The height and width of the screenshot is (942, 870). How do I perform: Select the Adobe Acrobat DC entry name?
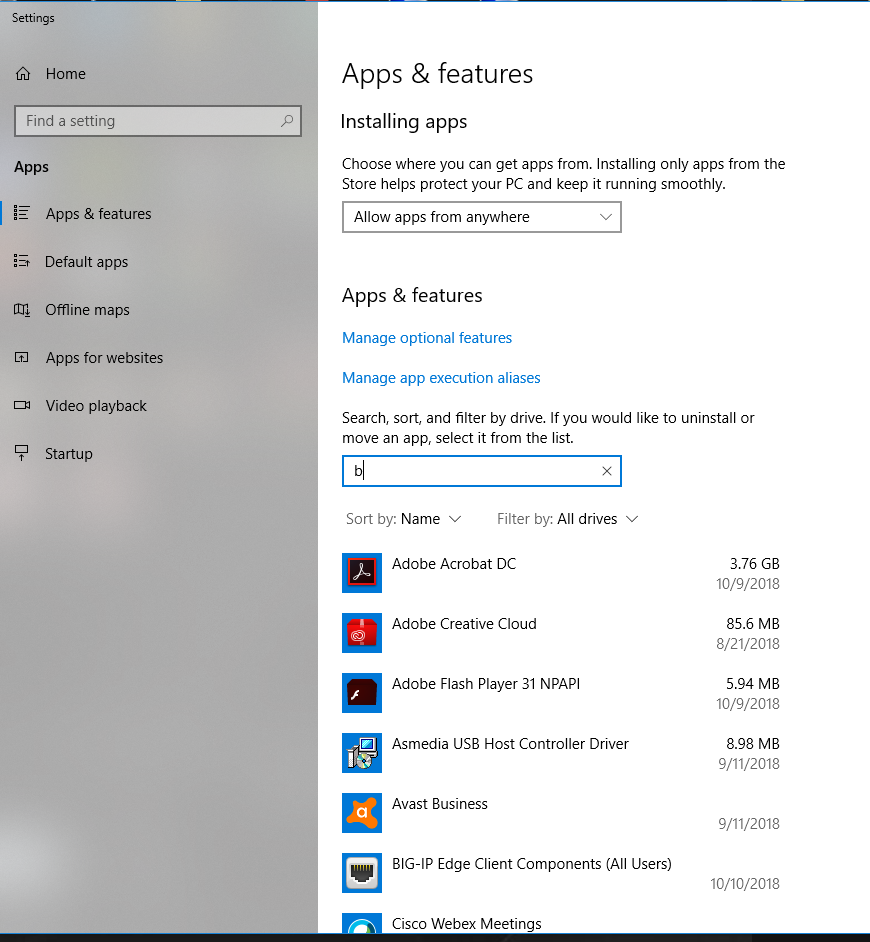point(454,564)
